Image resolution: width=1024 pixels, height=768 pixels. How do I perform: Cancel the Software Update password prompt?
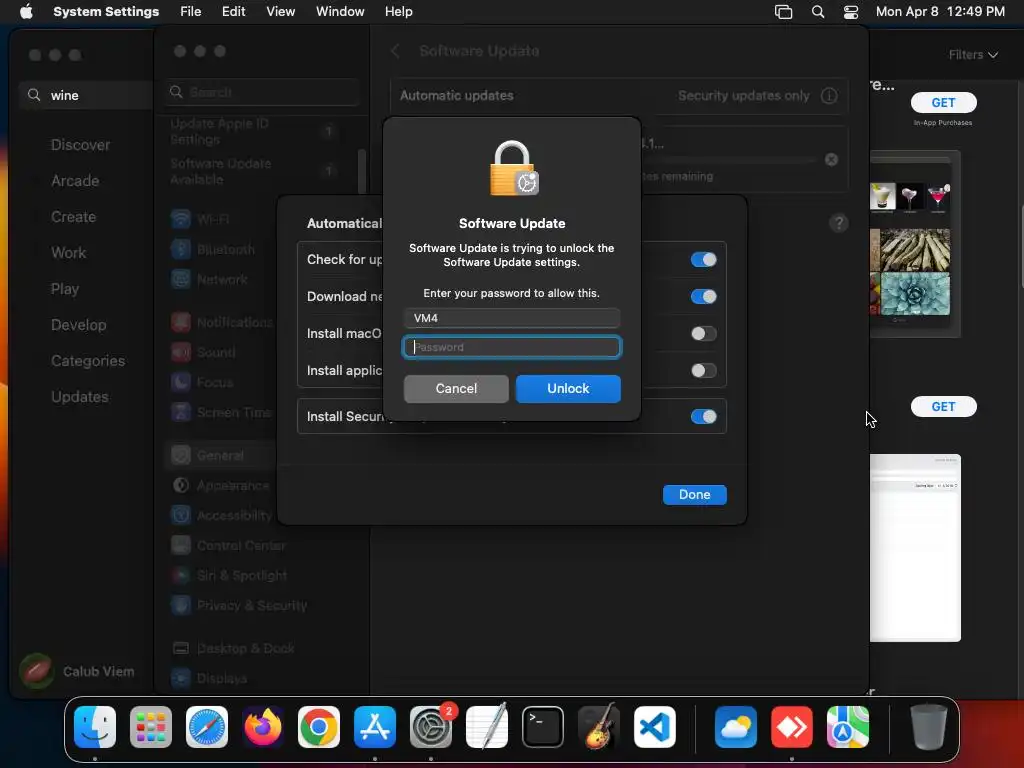click(456, 389)
